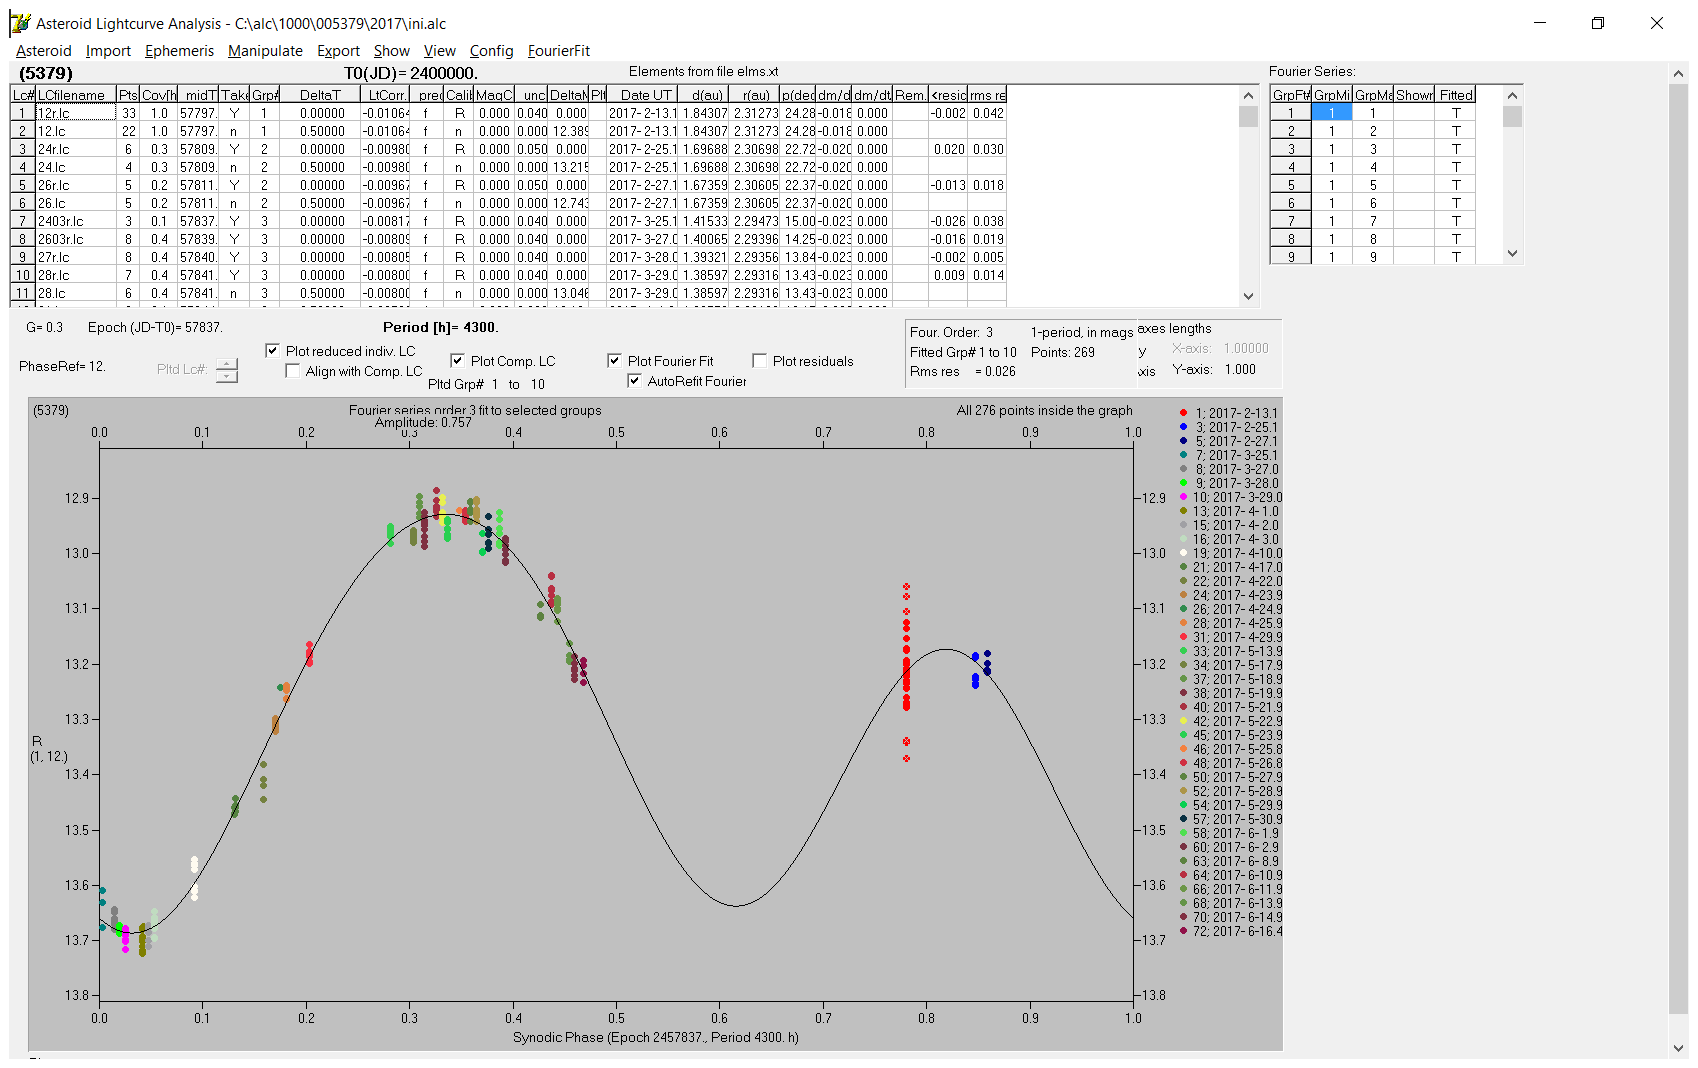
Task: Open the Asteroid menu
Action: [44, 51]
